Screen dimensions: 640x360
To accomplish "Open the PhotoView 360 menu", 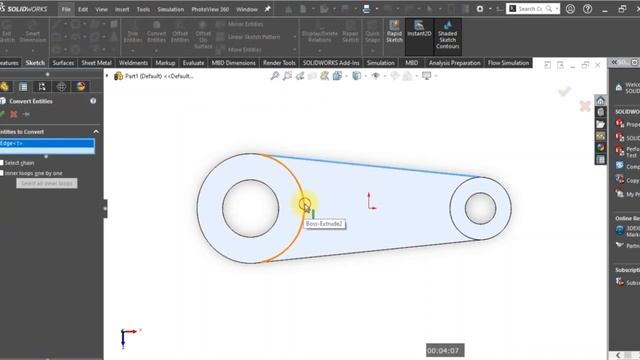I will pos(210,9).
